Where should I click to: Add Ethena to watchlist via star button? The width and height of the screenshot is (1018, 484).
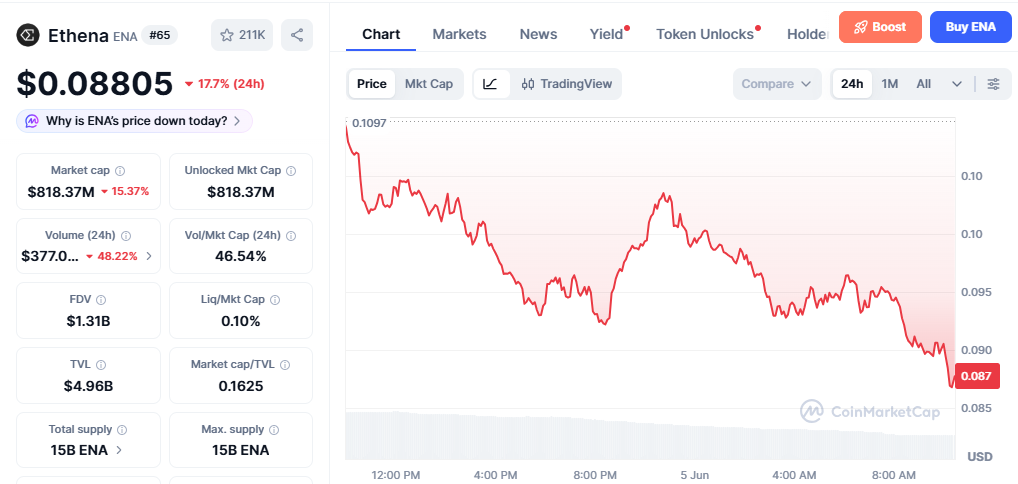[x=242, y=35]
